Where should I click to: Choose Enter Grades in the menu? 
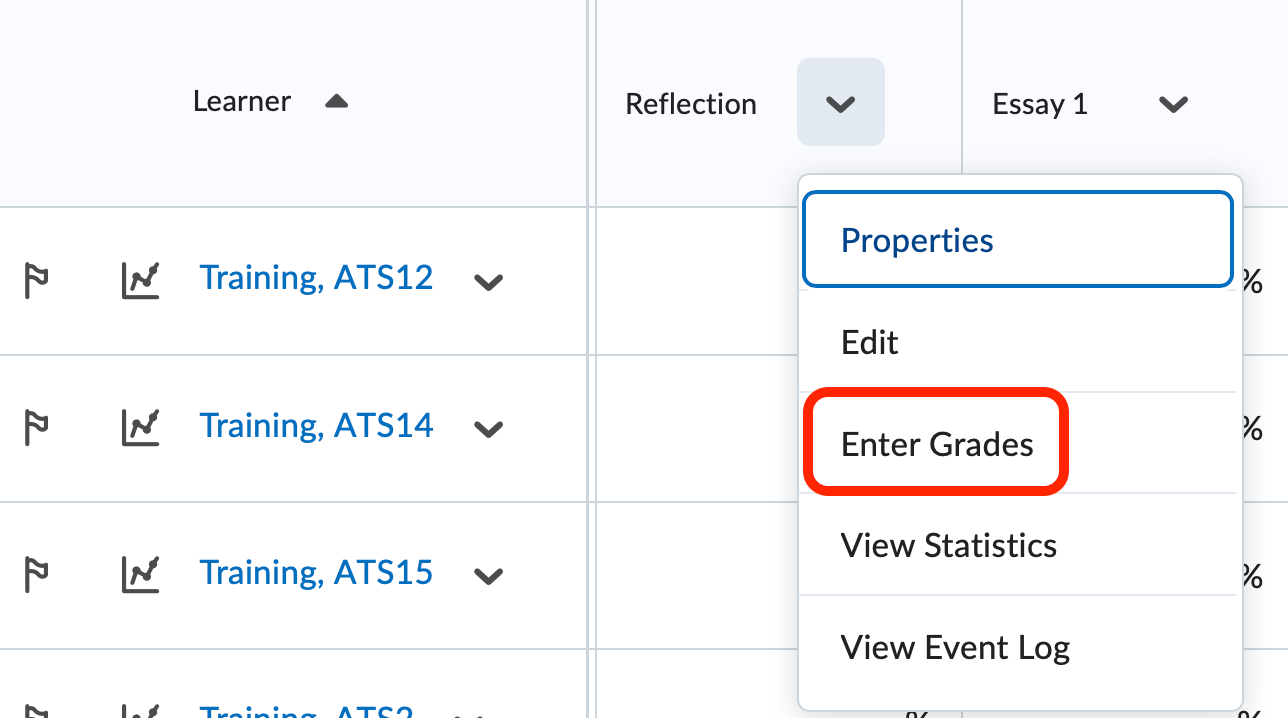(x=936, y=444)
